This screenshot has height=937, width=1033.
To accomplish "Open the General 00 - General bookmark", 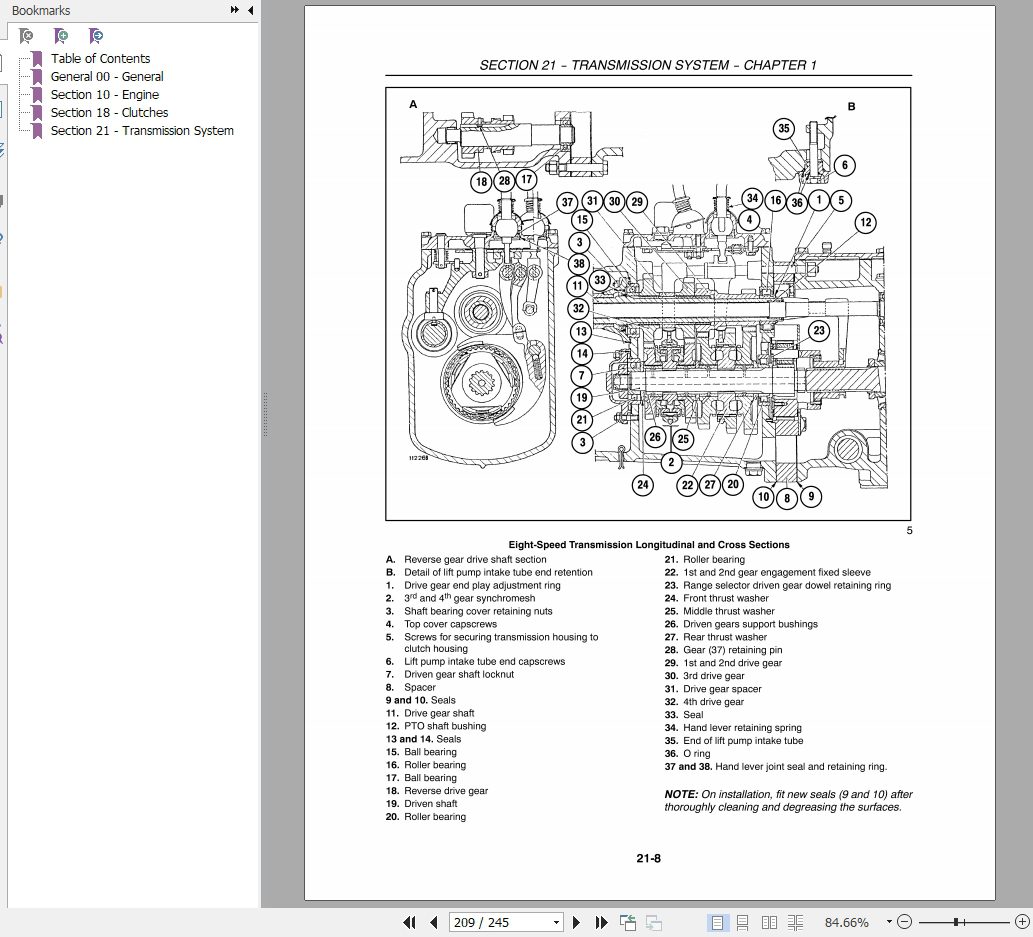I will pyautogui.click(x=107, y=76).
